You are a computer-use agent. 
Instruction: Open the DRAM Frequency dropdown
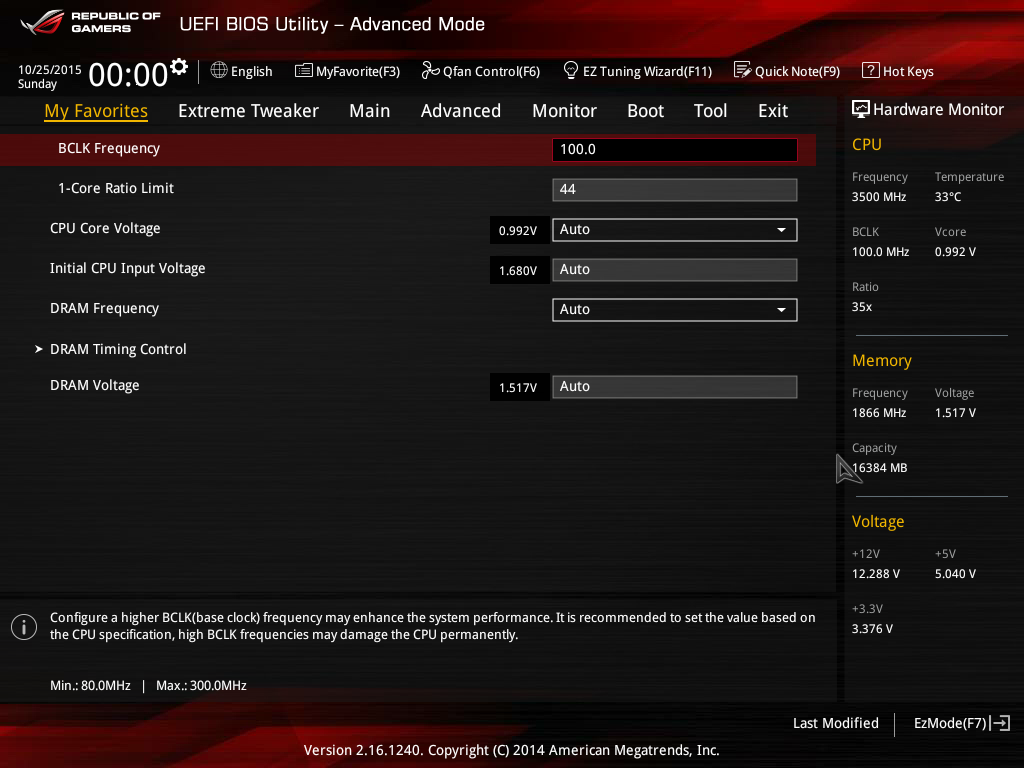coord(675,310)
